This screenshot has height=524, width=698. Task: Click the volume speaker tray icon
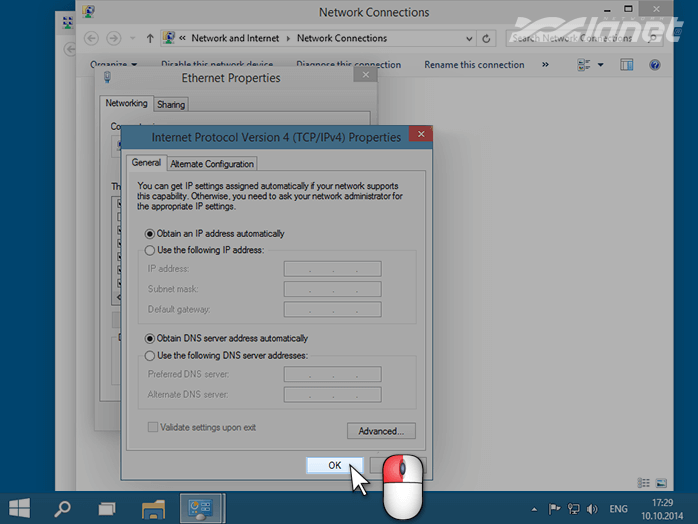(x=591, y=508)
